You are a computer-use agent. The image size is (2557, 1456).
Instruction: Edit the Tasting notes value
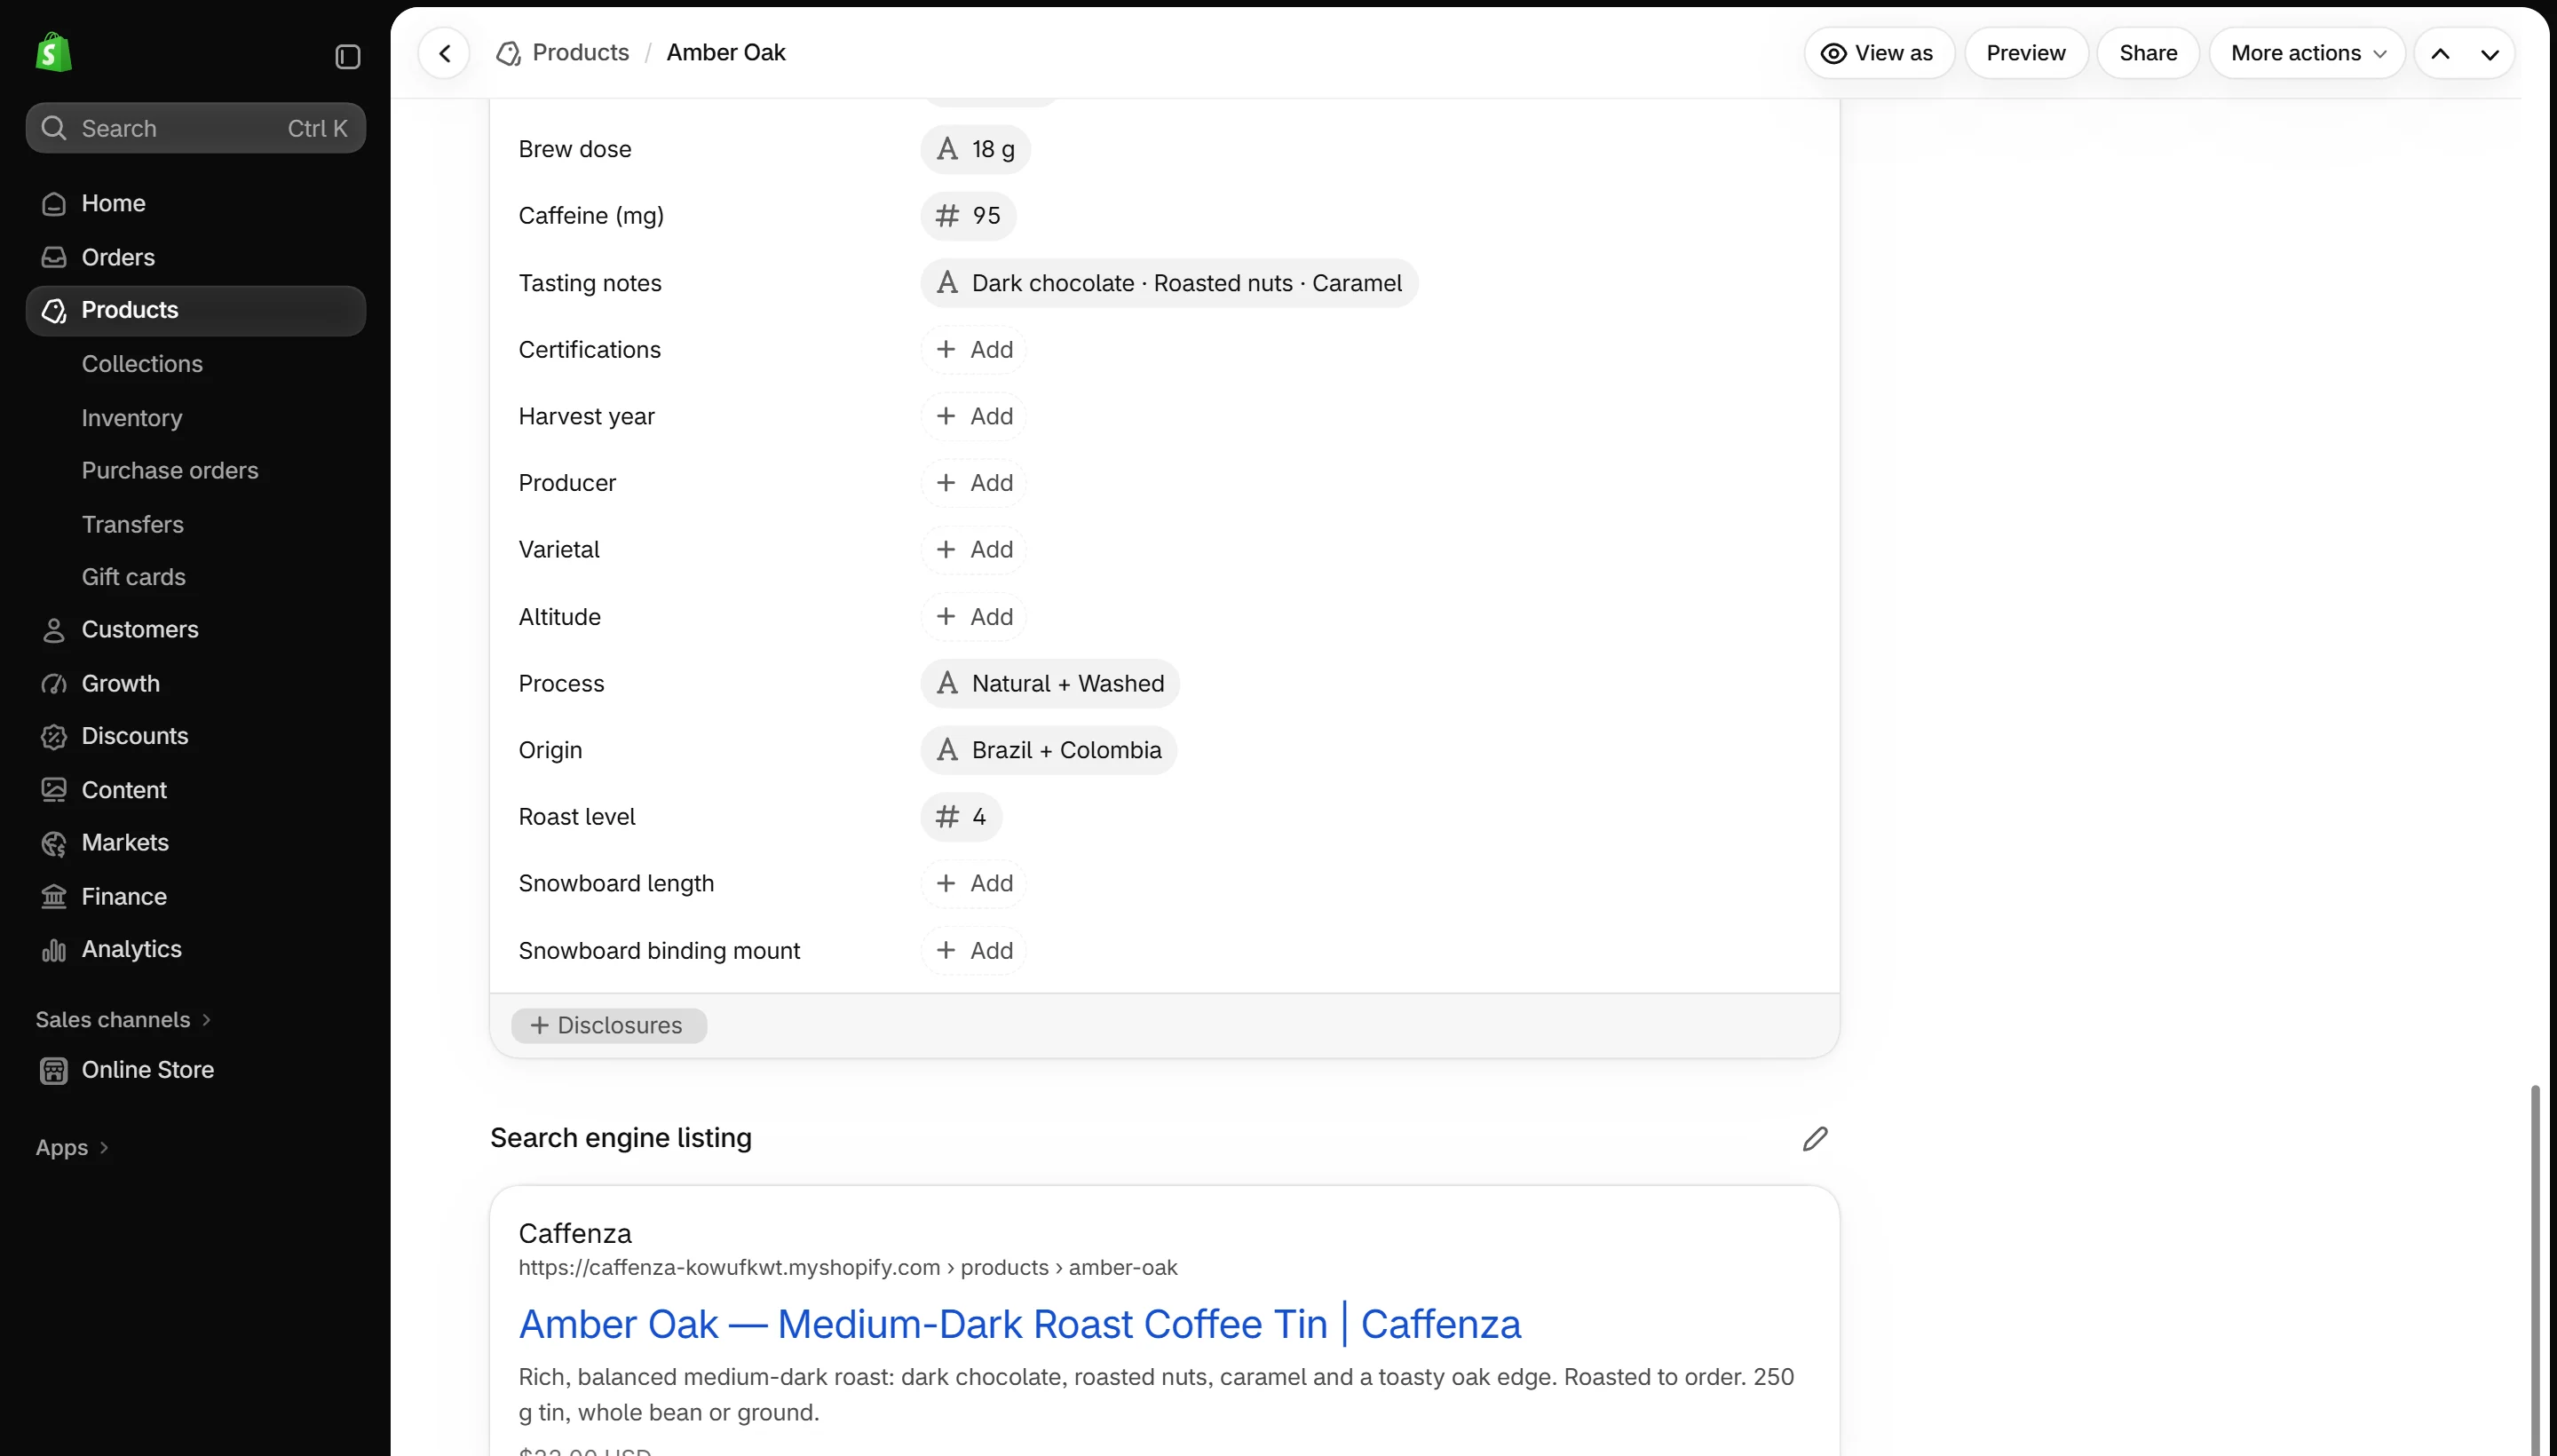coord(1169,283)
